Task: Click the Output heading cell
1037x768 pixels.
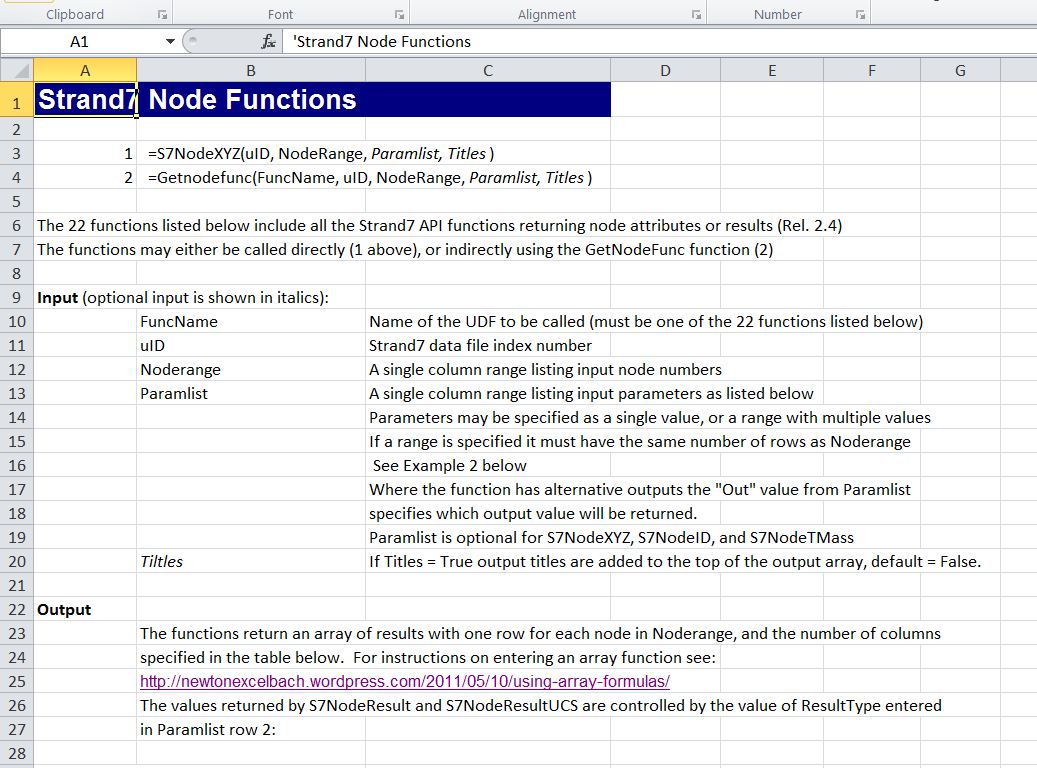Action: pyautogui.click(x=64, y=610)
